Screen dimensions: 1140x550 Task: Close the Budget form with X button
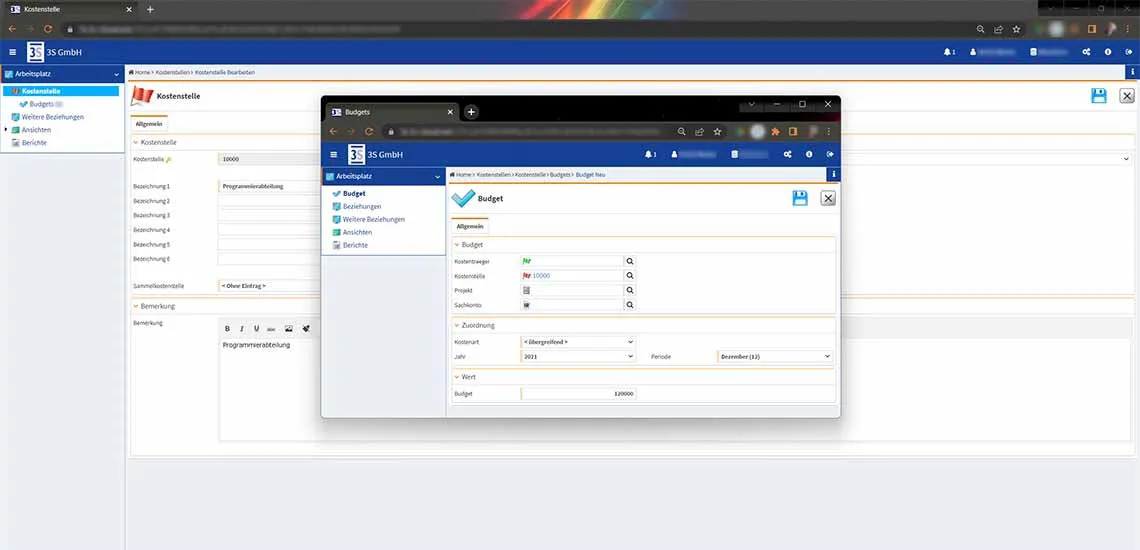click(x=828, y=198)
